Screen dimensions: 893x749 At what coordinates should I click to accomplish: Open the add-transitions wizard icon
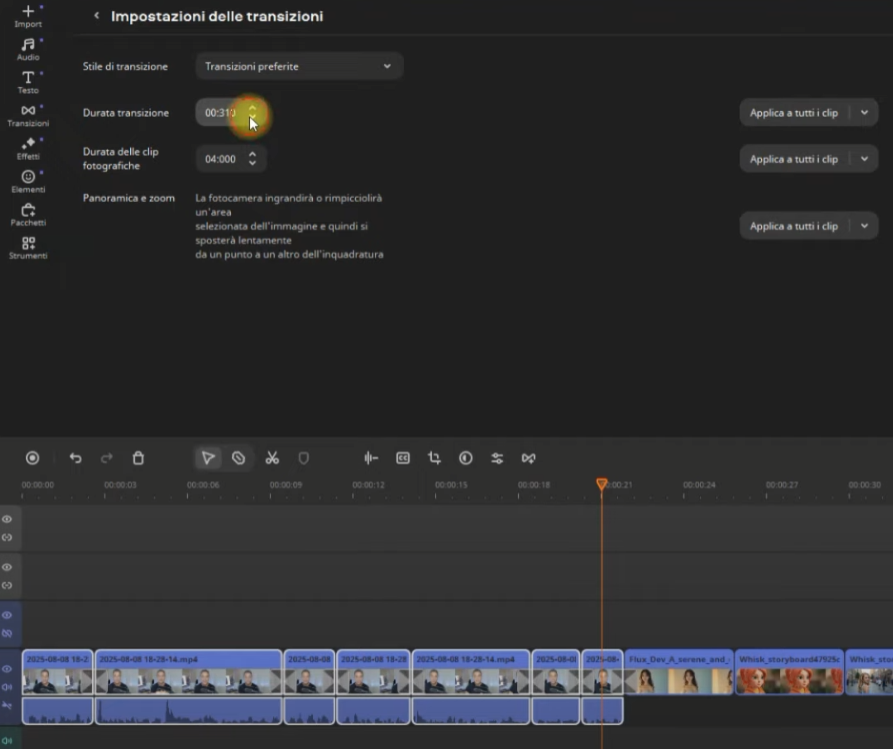pos(529,458)
